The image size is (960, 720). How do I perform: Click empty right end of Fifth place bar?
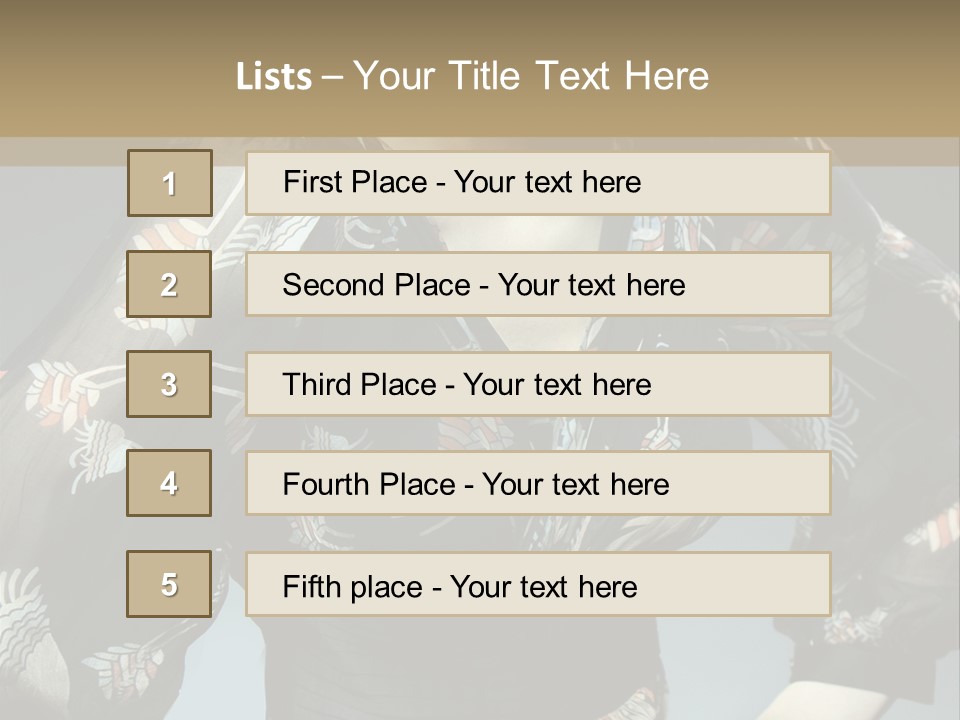point(760,584)
